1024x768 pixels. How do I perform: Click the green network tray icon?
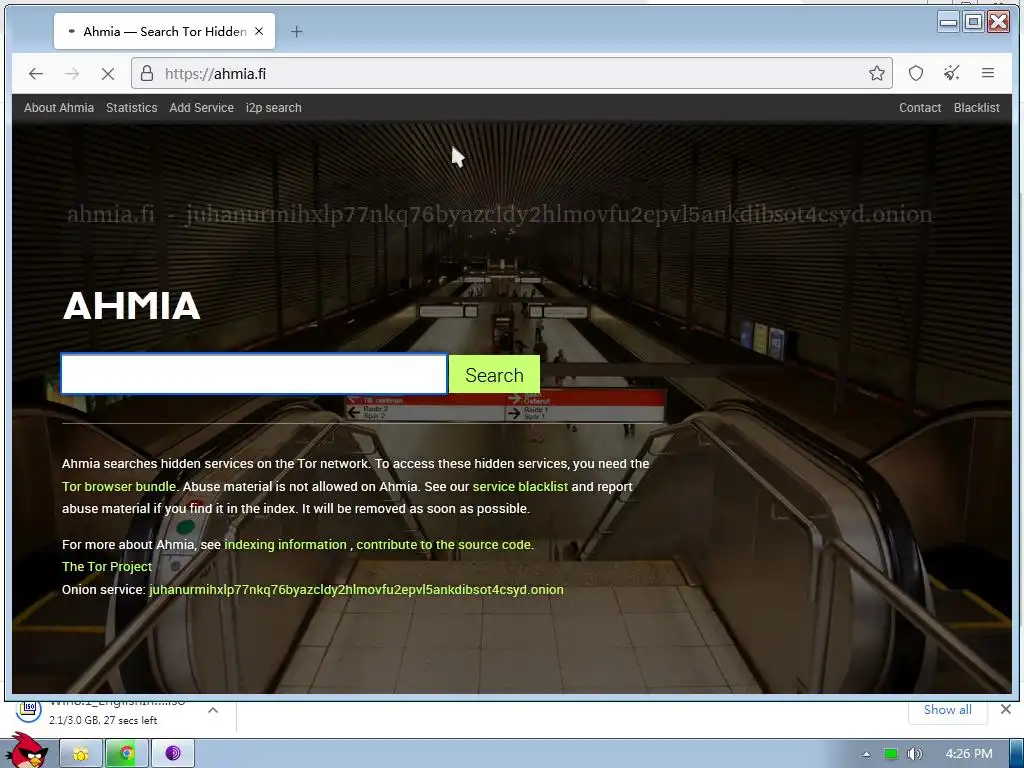point(891,754)
